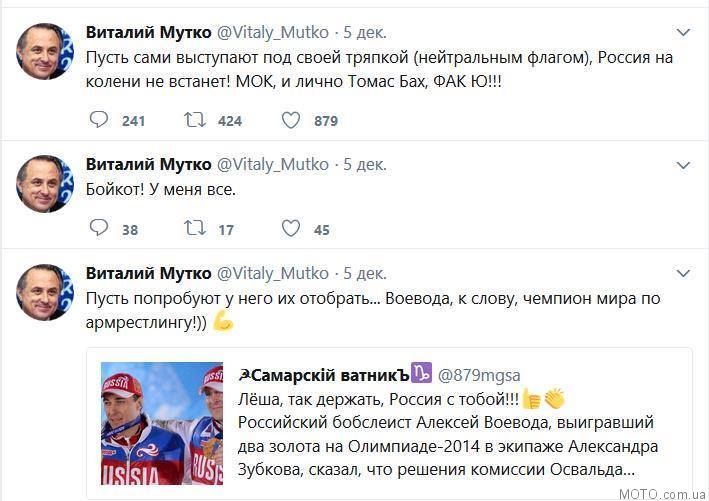Like the 'Бойкот! У меня все.' tweet

pos(291,228)
